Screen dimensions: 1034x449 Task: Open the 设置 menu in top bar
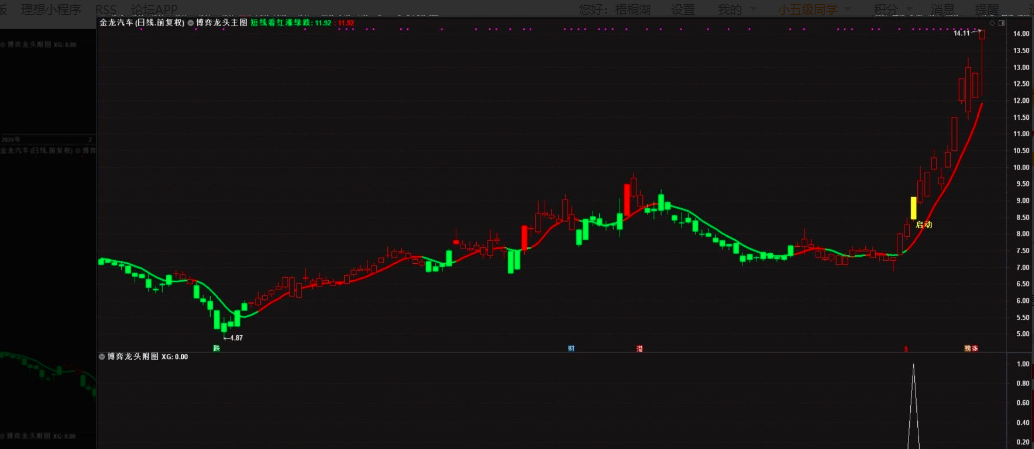(x=683, y=9)
